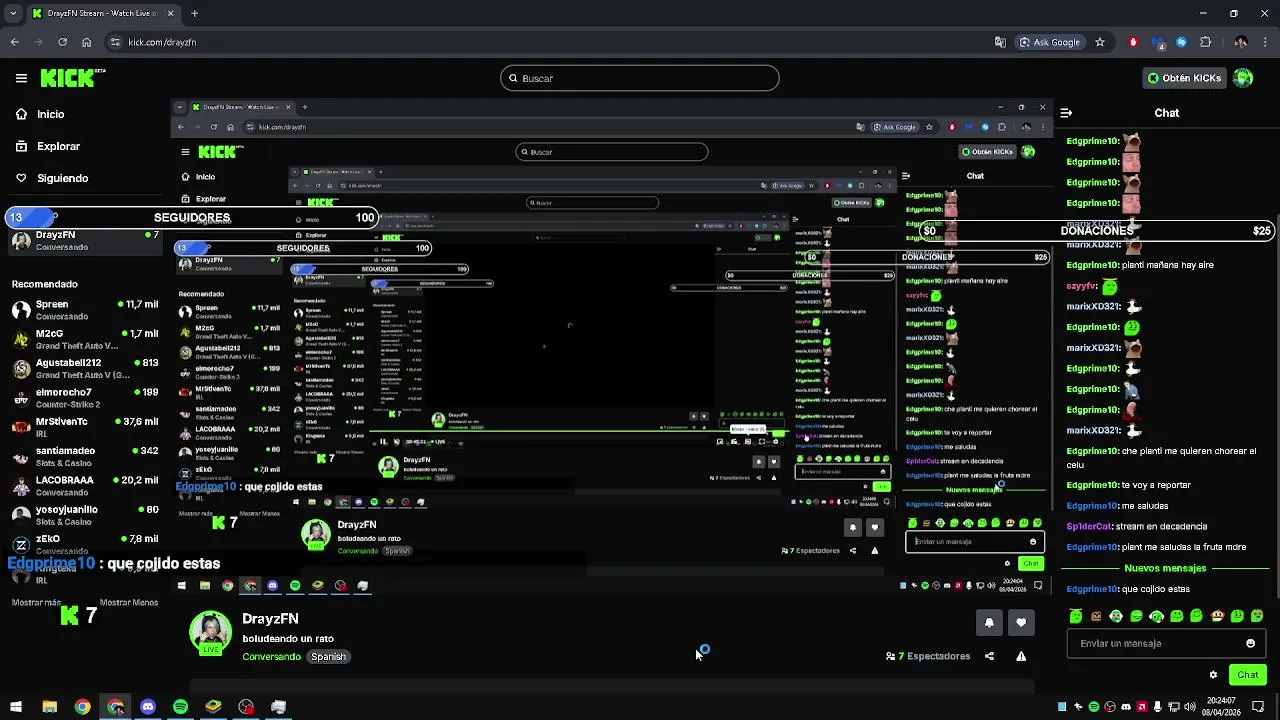The height and width of the screenshot is (720, 1280).
Task: Focus the Buscar search field
Action: 640,78
